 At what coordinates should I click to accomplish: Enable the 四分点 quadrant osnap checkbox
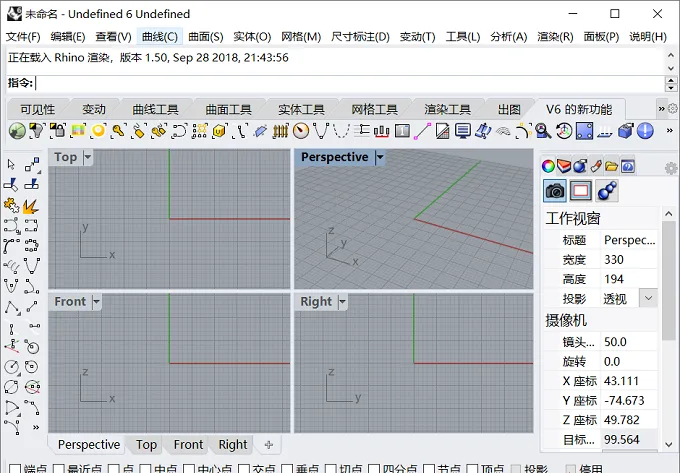[374, 469]
